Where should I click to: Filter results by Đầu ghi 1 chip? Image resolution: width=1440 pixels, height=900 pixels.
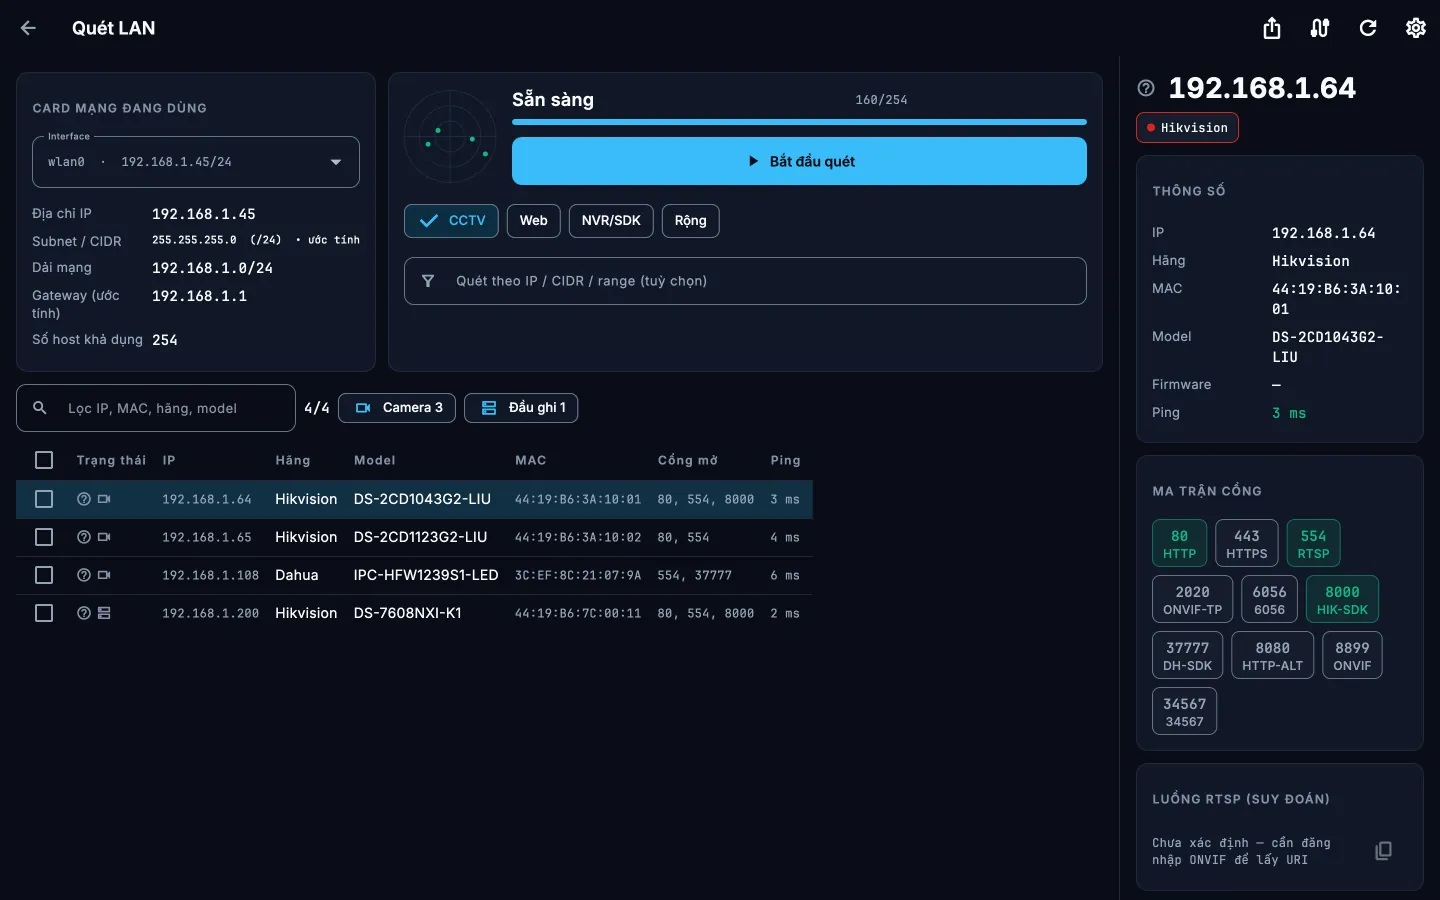coord(522,408)
